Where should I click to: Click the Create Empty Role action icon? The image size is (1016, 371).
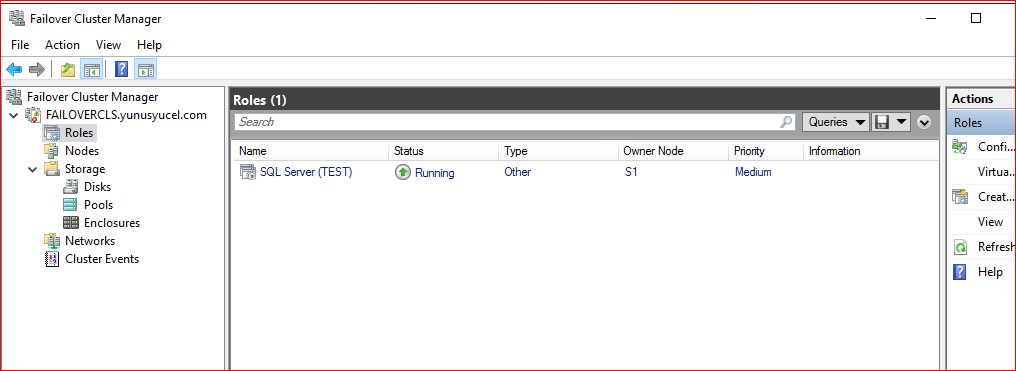[x=960, y=197]
